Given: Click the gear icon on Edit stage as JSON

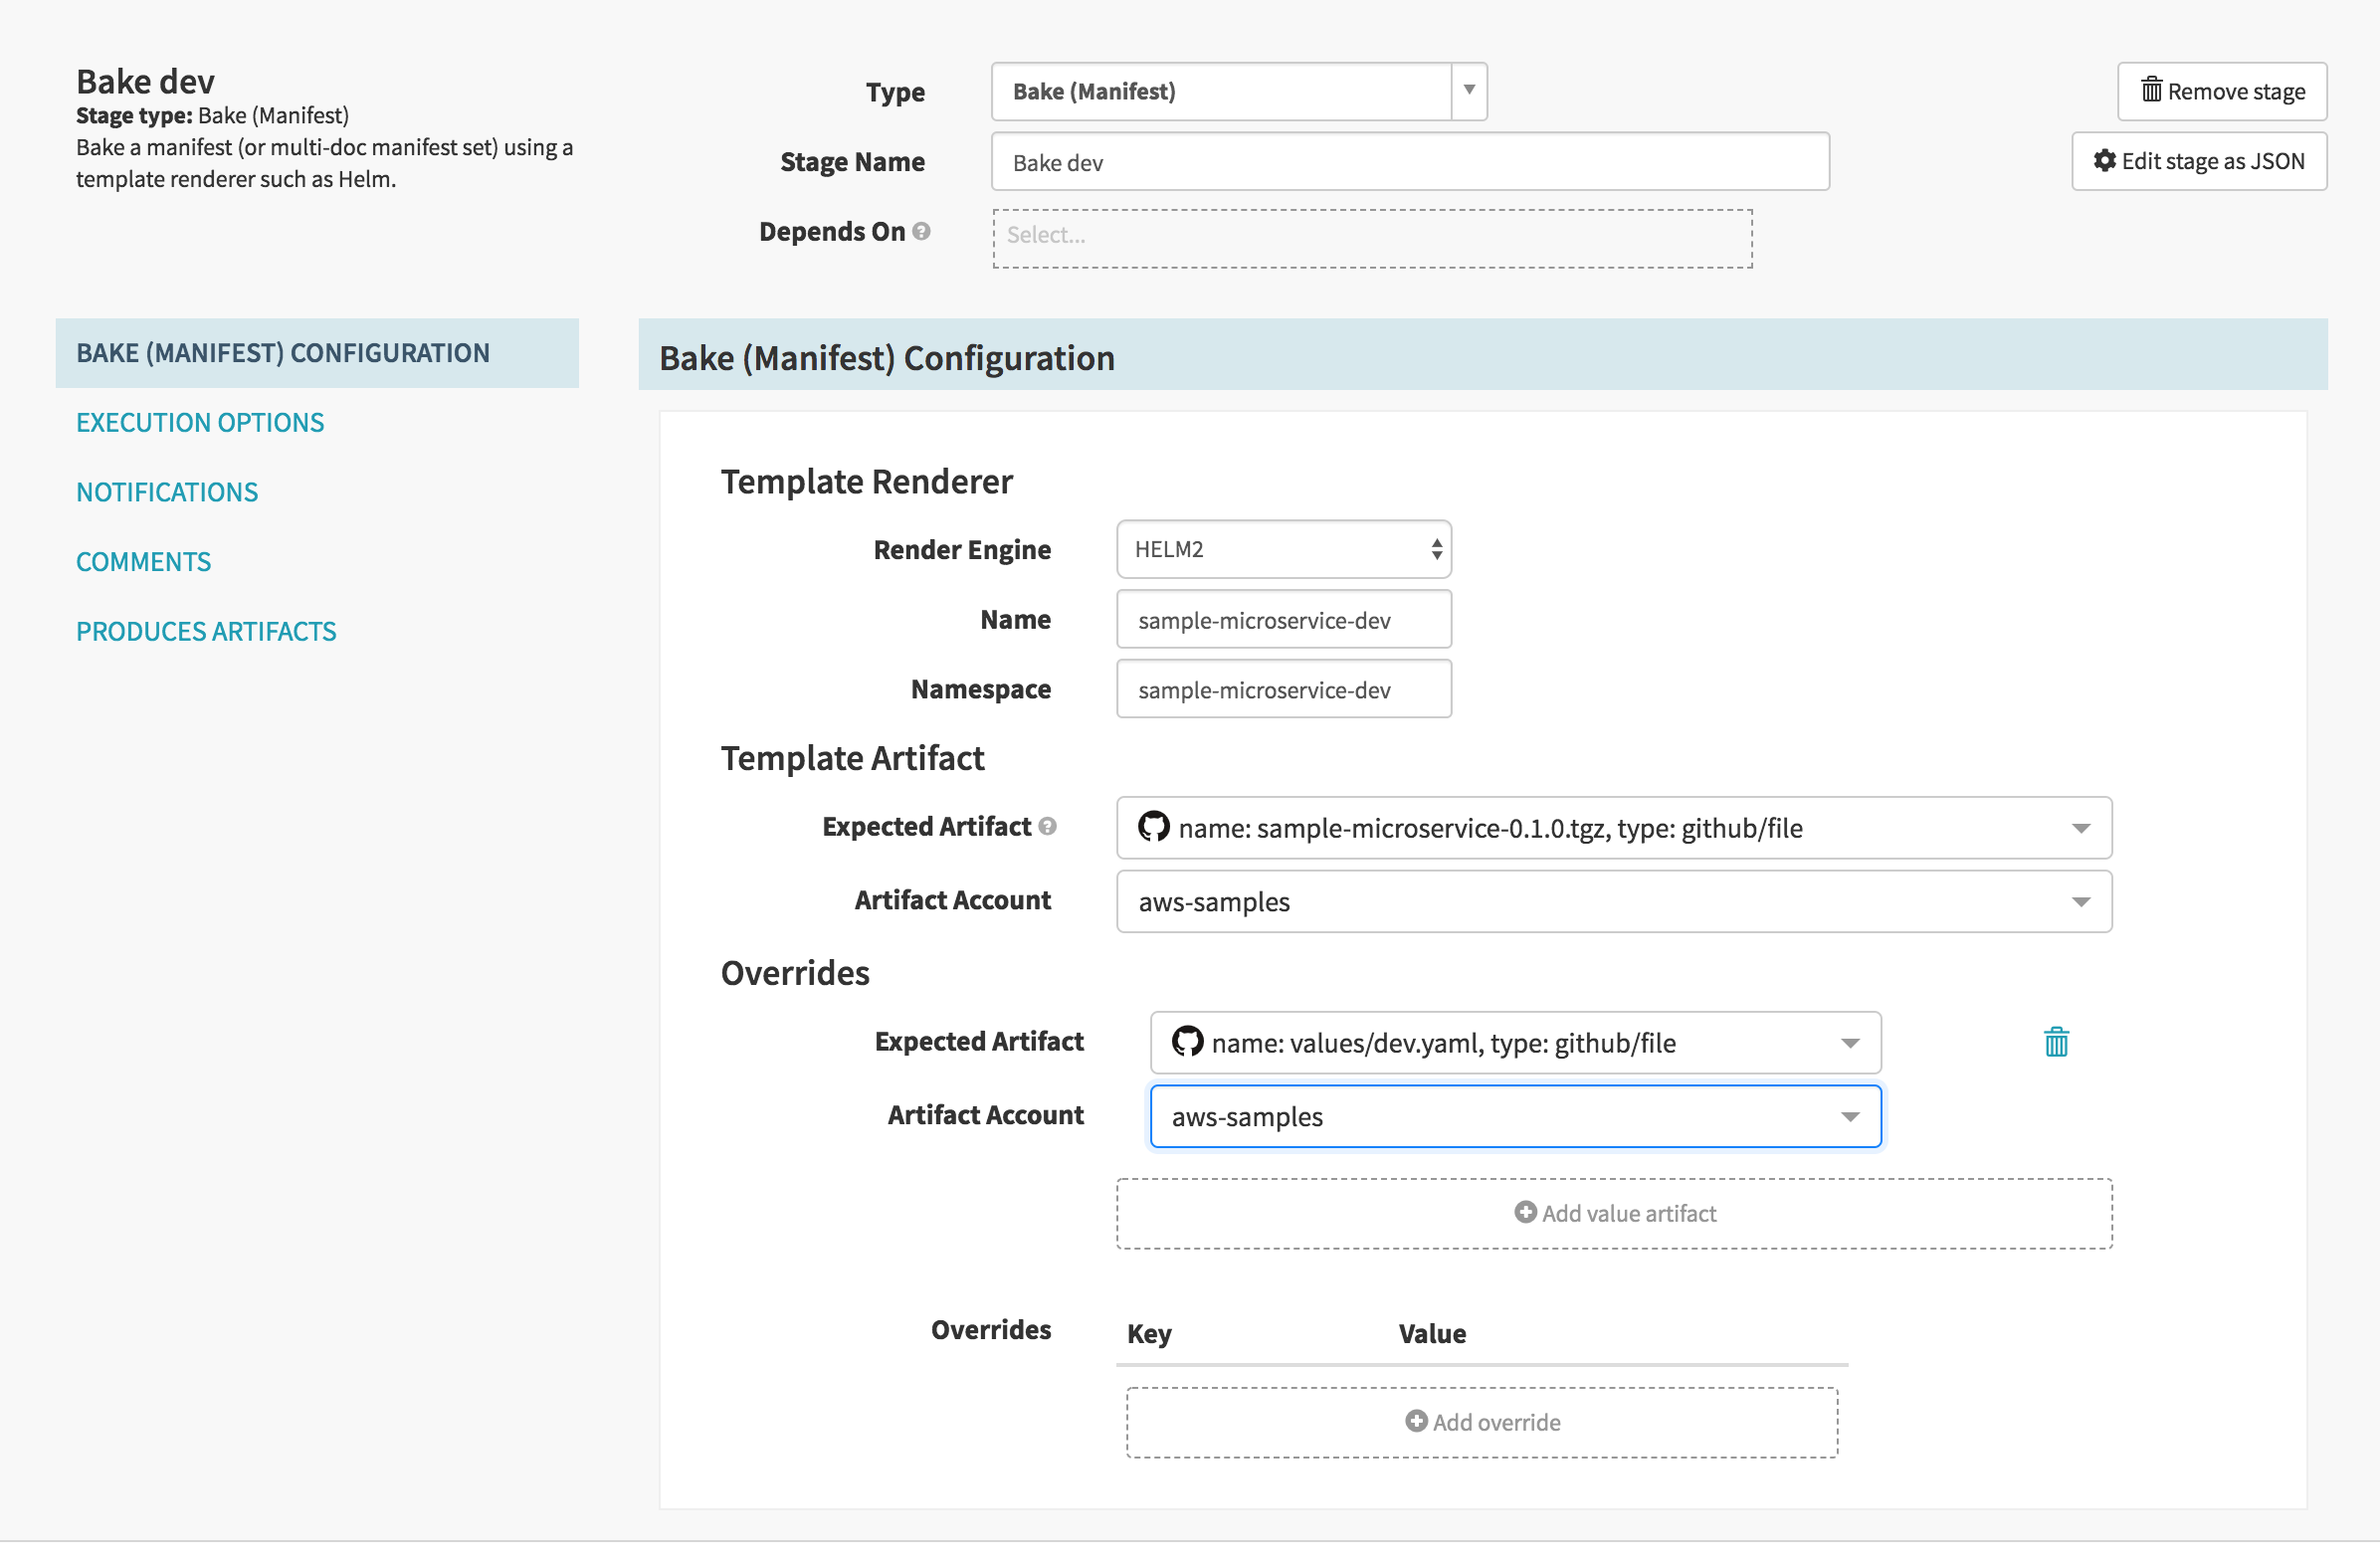Looking at the screenshot, I should coord(2104,161).
